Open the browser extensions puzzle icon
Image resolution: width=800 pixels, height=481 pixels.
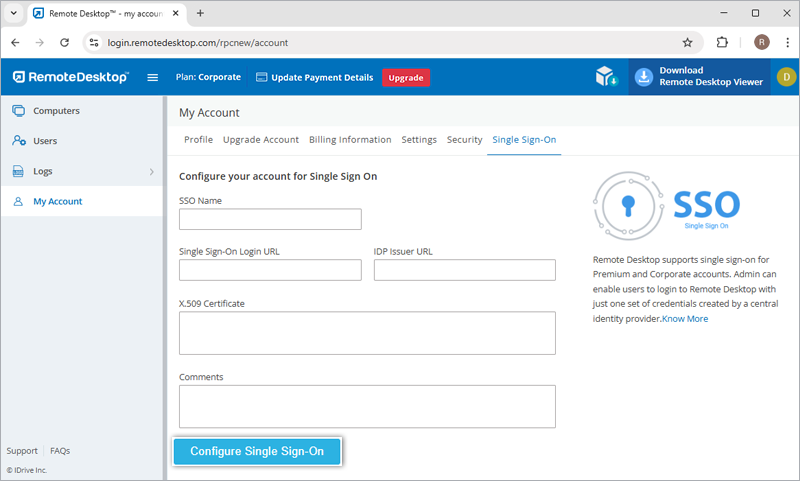click(723, 43)
